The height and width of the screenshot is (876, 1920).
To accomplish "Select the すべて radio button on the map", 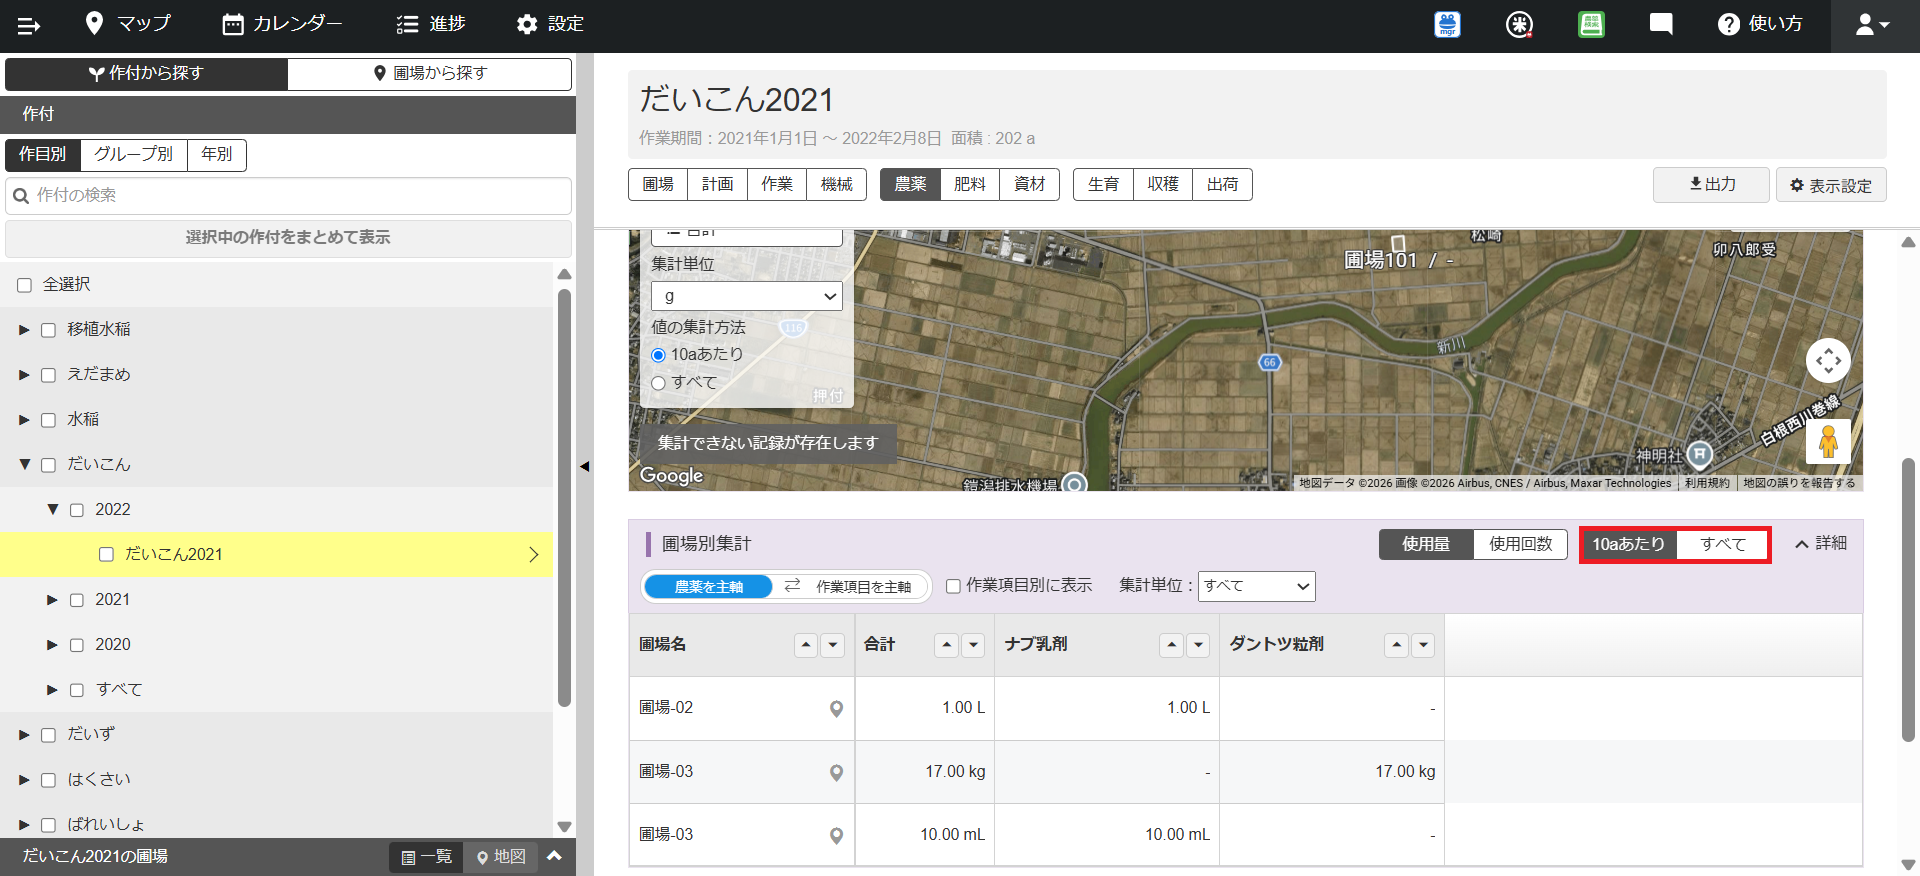I will pos(658,383).
